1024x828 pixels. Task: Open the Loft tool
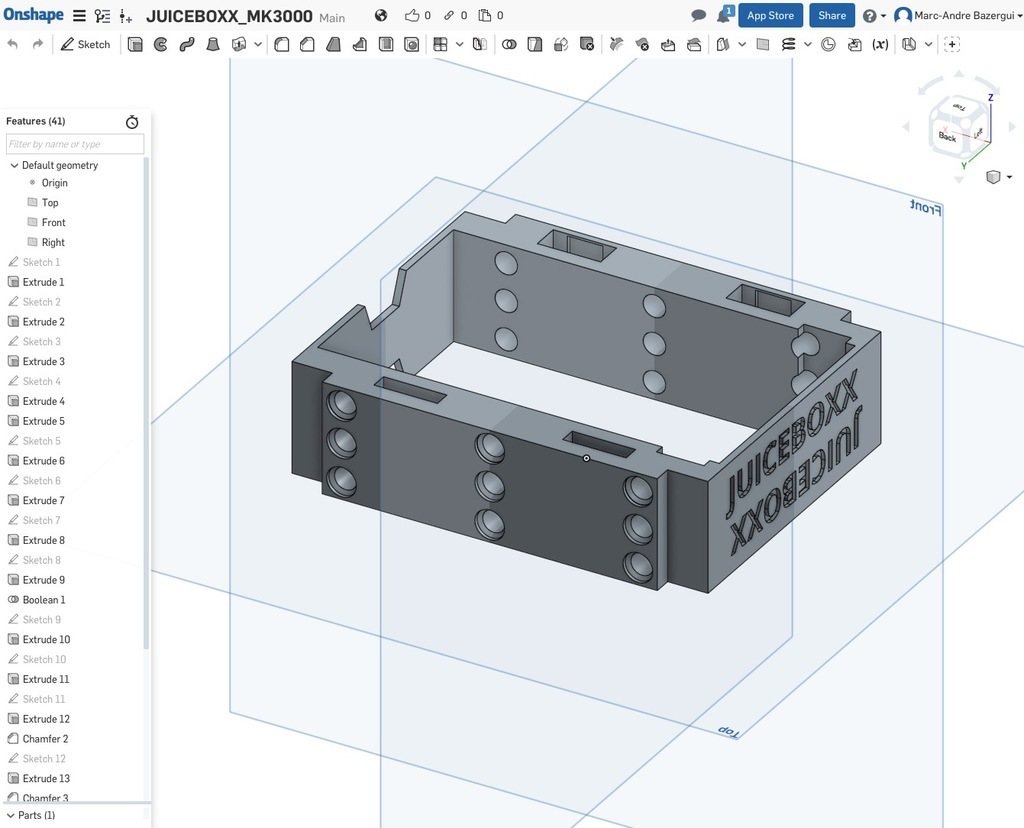tap(213, 44)
